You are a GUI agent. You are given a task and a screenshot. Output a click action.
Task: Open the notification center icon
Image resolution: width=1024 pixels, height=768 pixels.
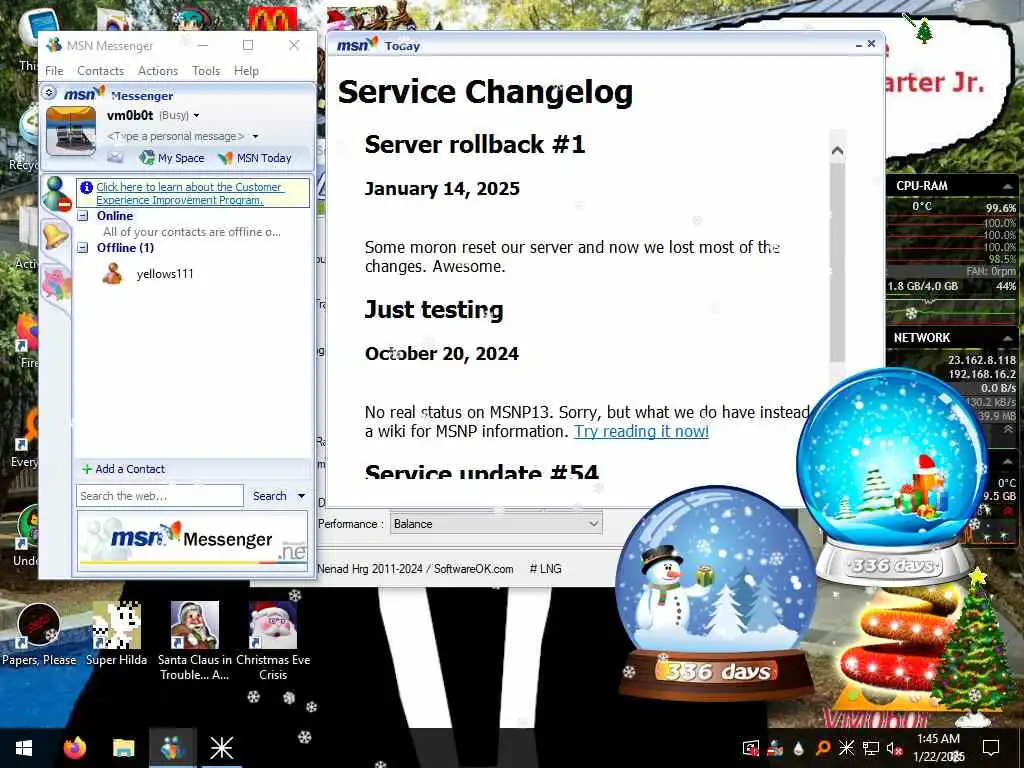[991, 748]
